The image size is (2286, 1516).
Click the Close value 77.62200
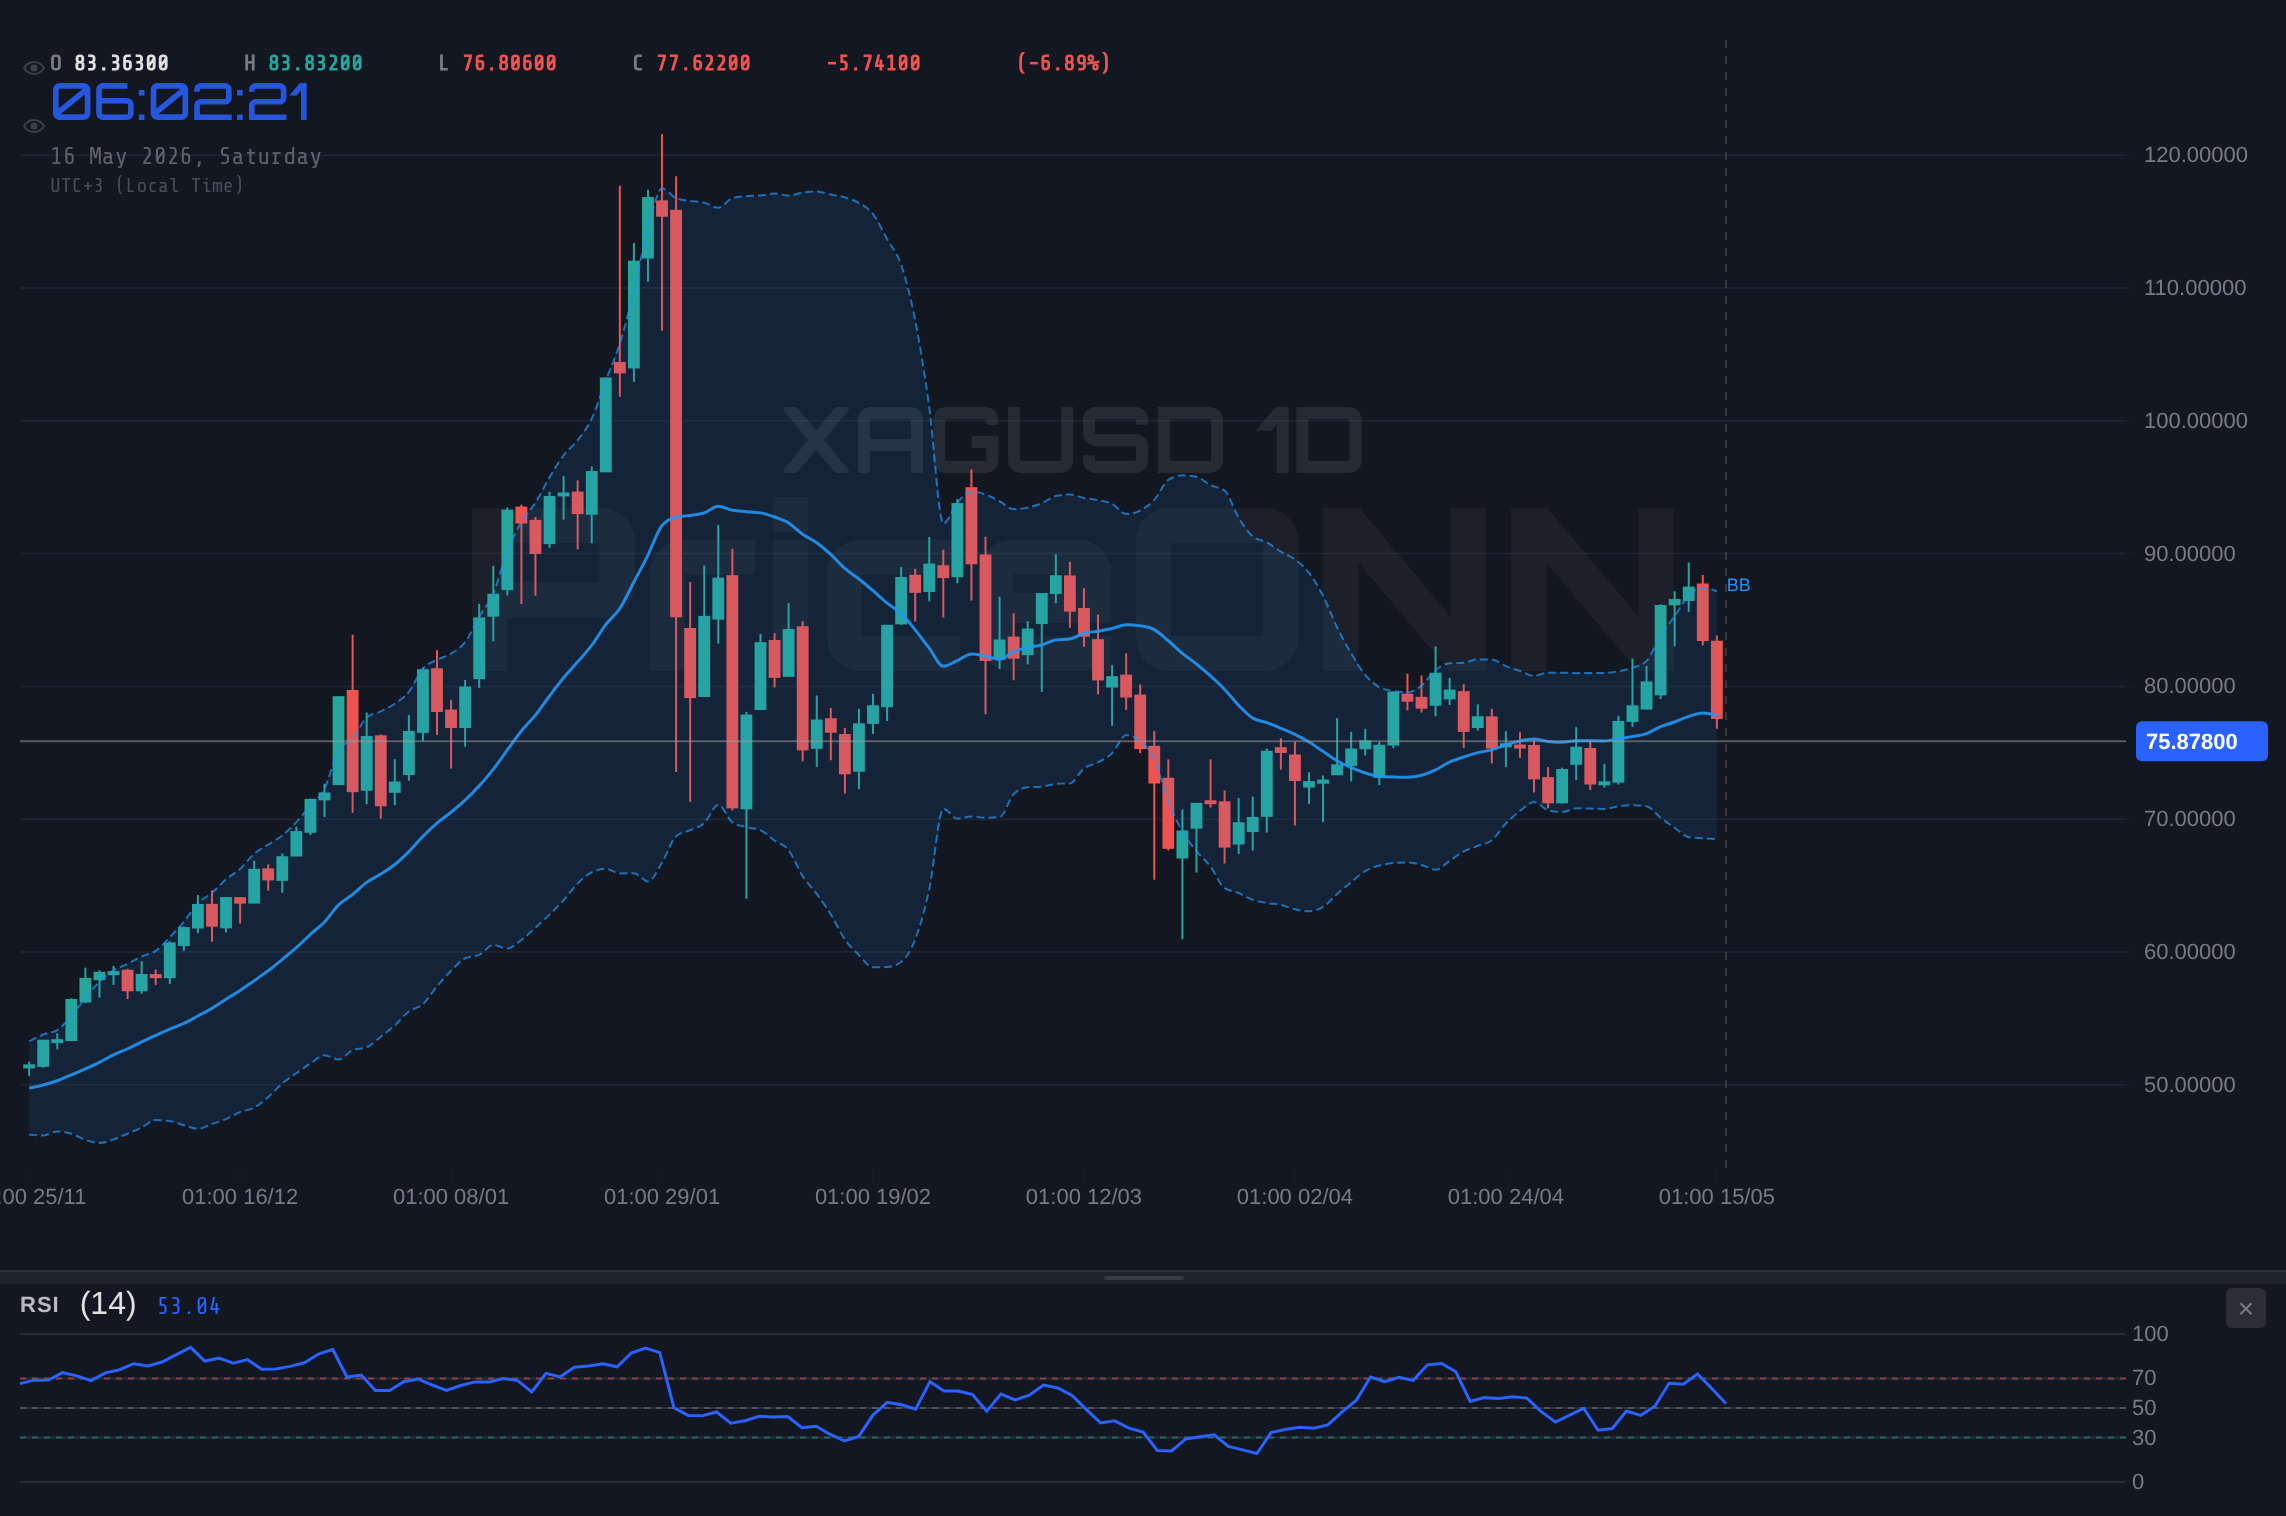pyautogui.click(x=703, y=63)
